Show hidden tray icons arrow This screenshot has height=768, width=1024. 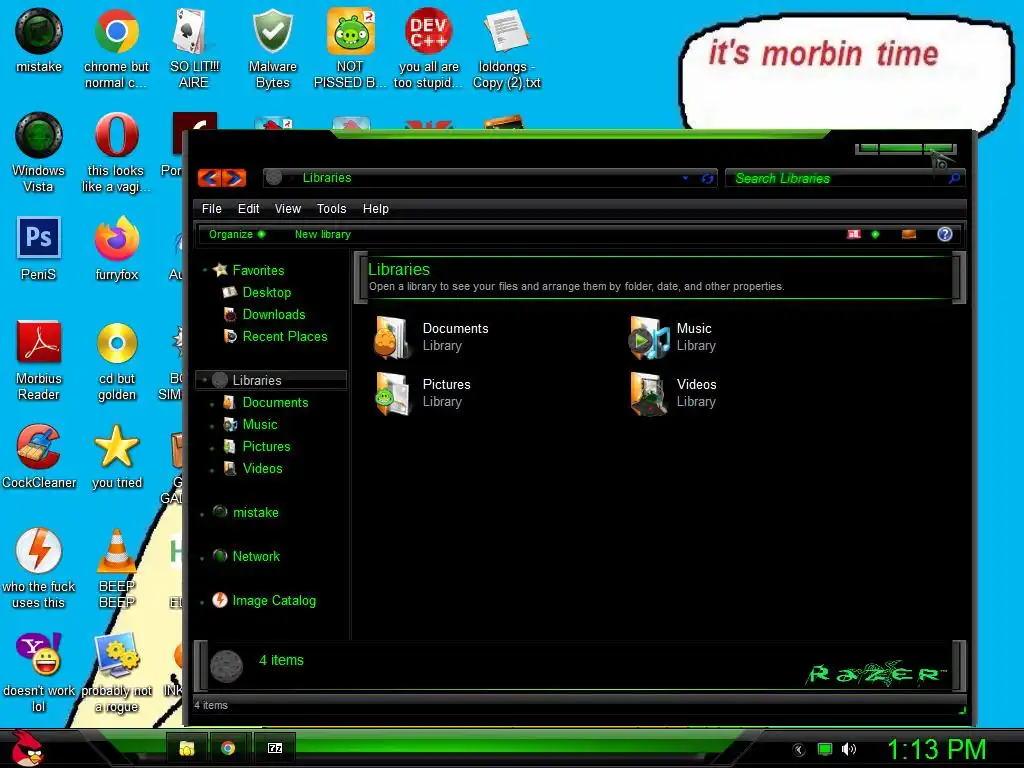point(799,750)
